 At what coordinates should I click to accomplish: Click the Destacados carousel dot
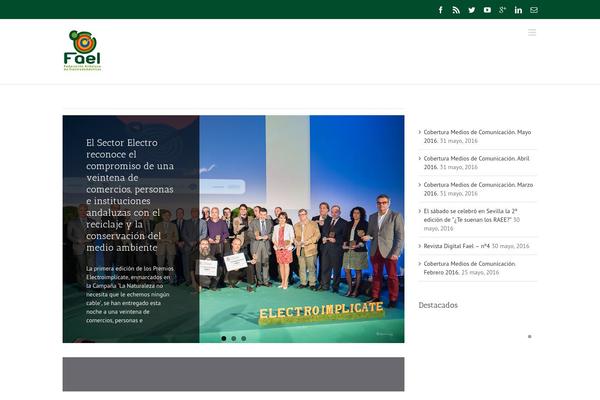[x=530, y=336]
